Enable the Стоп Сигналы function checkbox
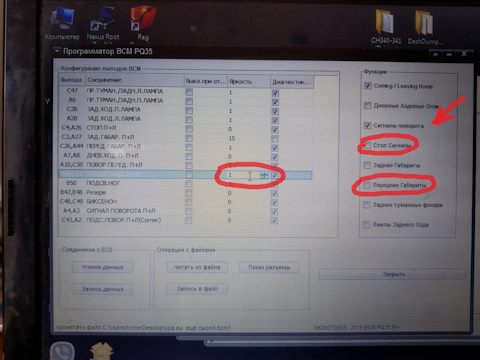 (367, 145)
